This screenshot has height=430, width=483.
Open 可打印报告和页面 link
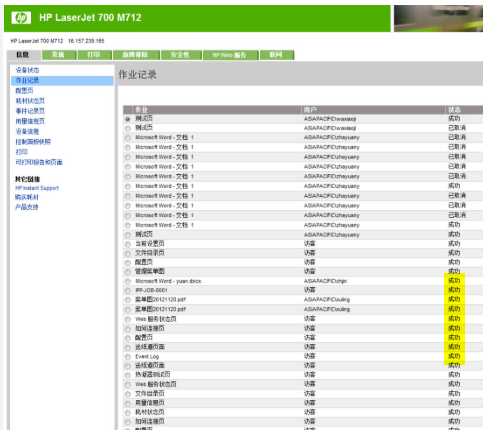[39, 162]
